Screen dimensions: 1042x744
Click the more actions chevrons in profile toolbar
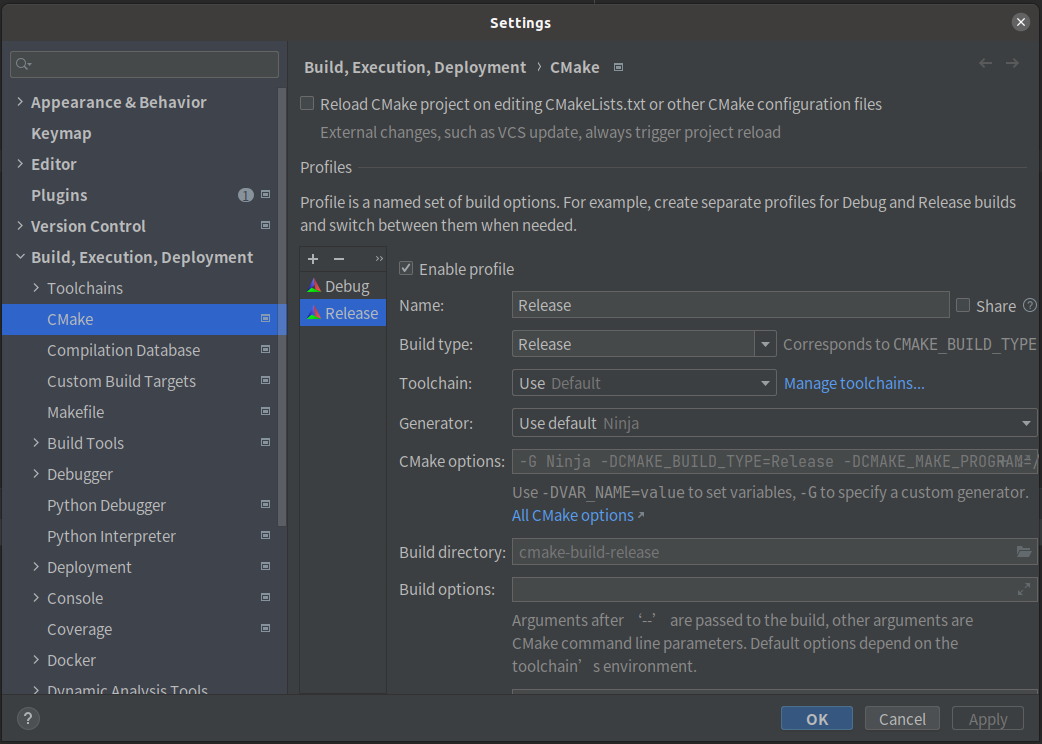pyautogui.click(x=379, y=259)
